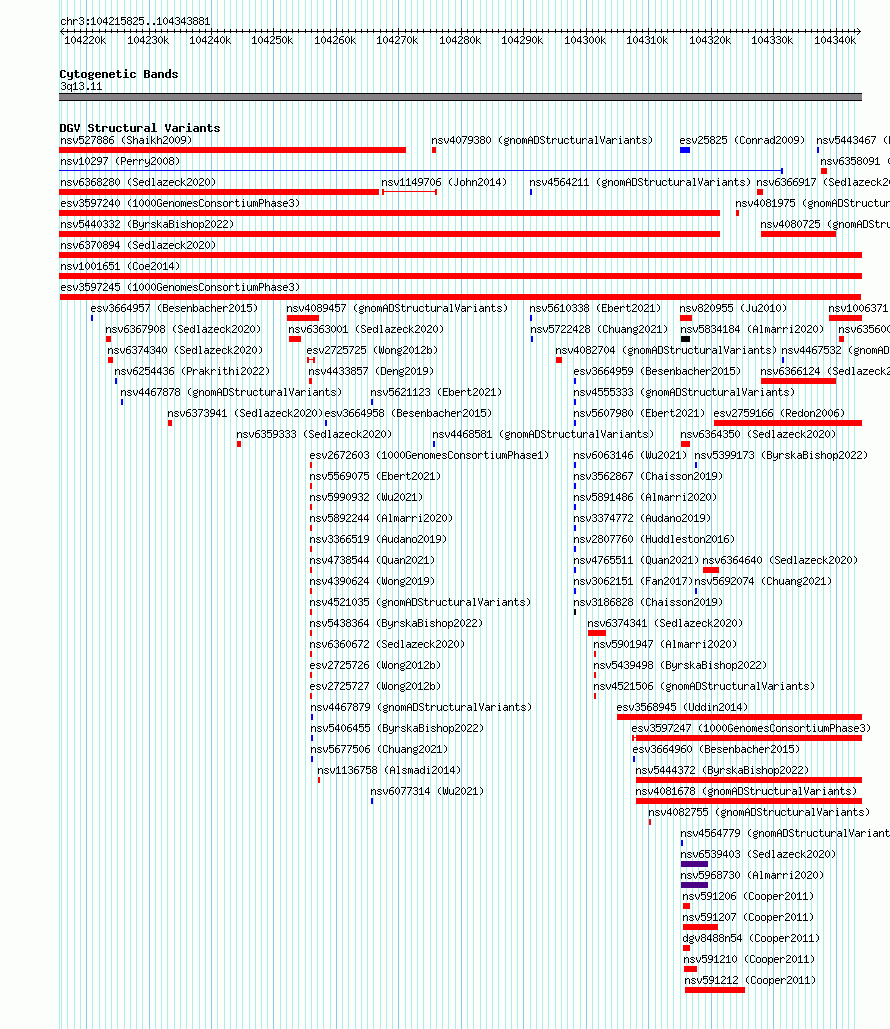Viewport: 890px width, 1029px height.
Task: Select nsv5444372 (ByrskaBishop2022) label
Action: [722, 770]
